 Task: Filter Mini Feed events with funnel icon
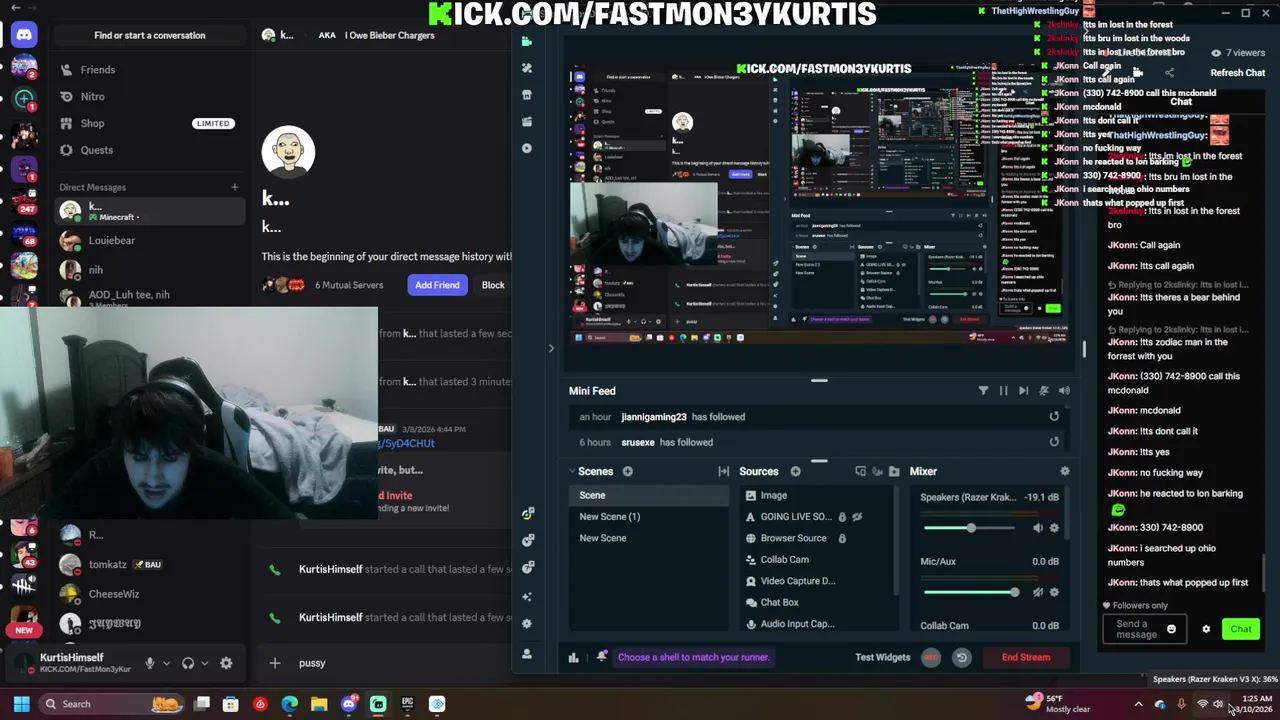point(983,391)
